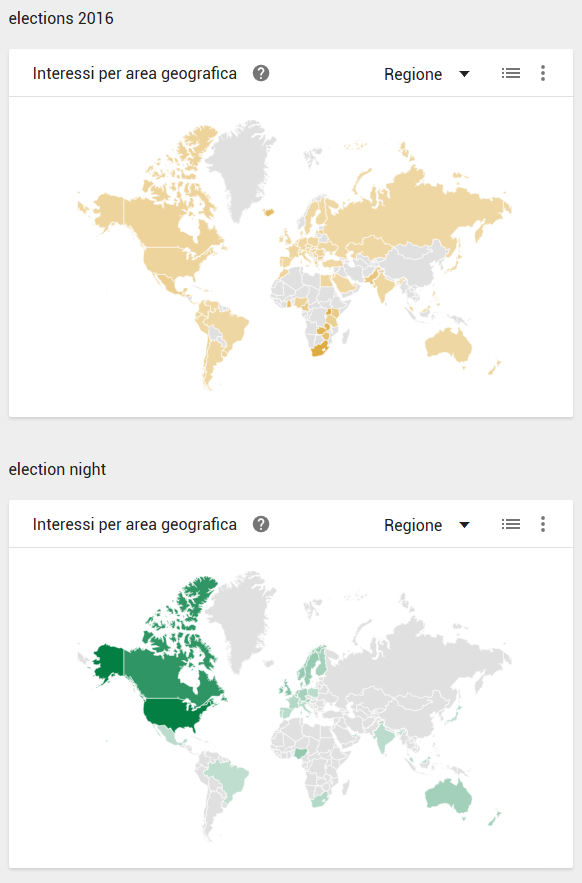Open help icon in election night card
Screen dimensions: 582x883
coord(260,524)
